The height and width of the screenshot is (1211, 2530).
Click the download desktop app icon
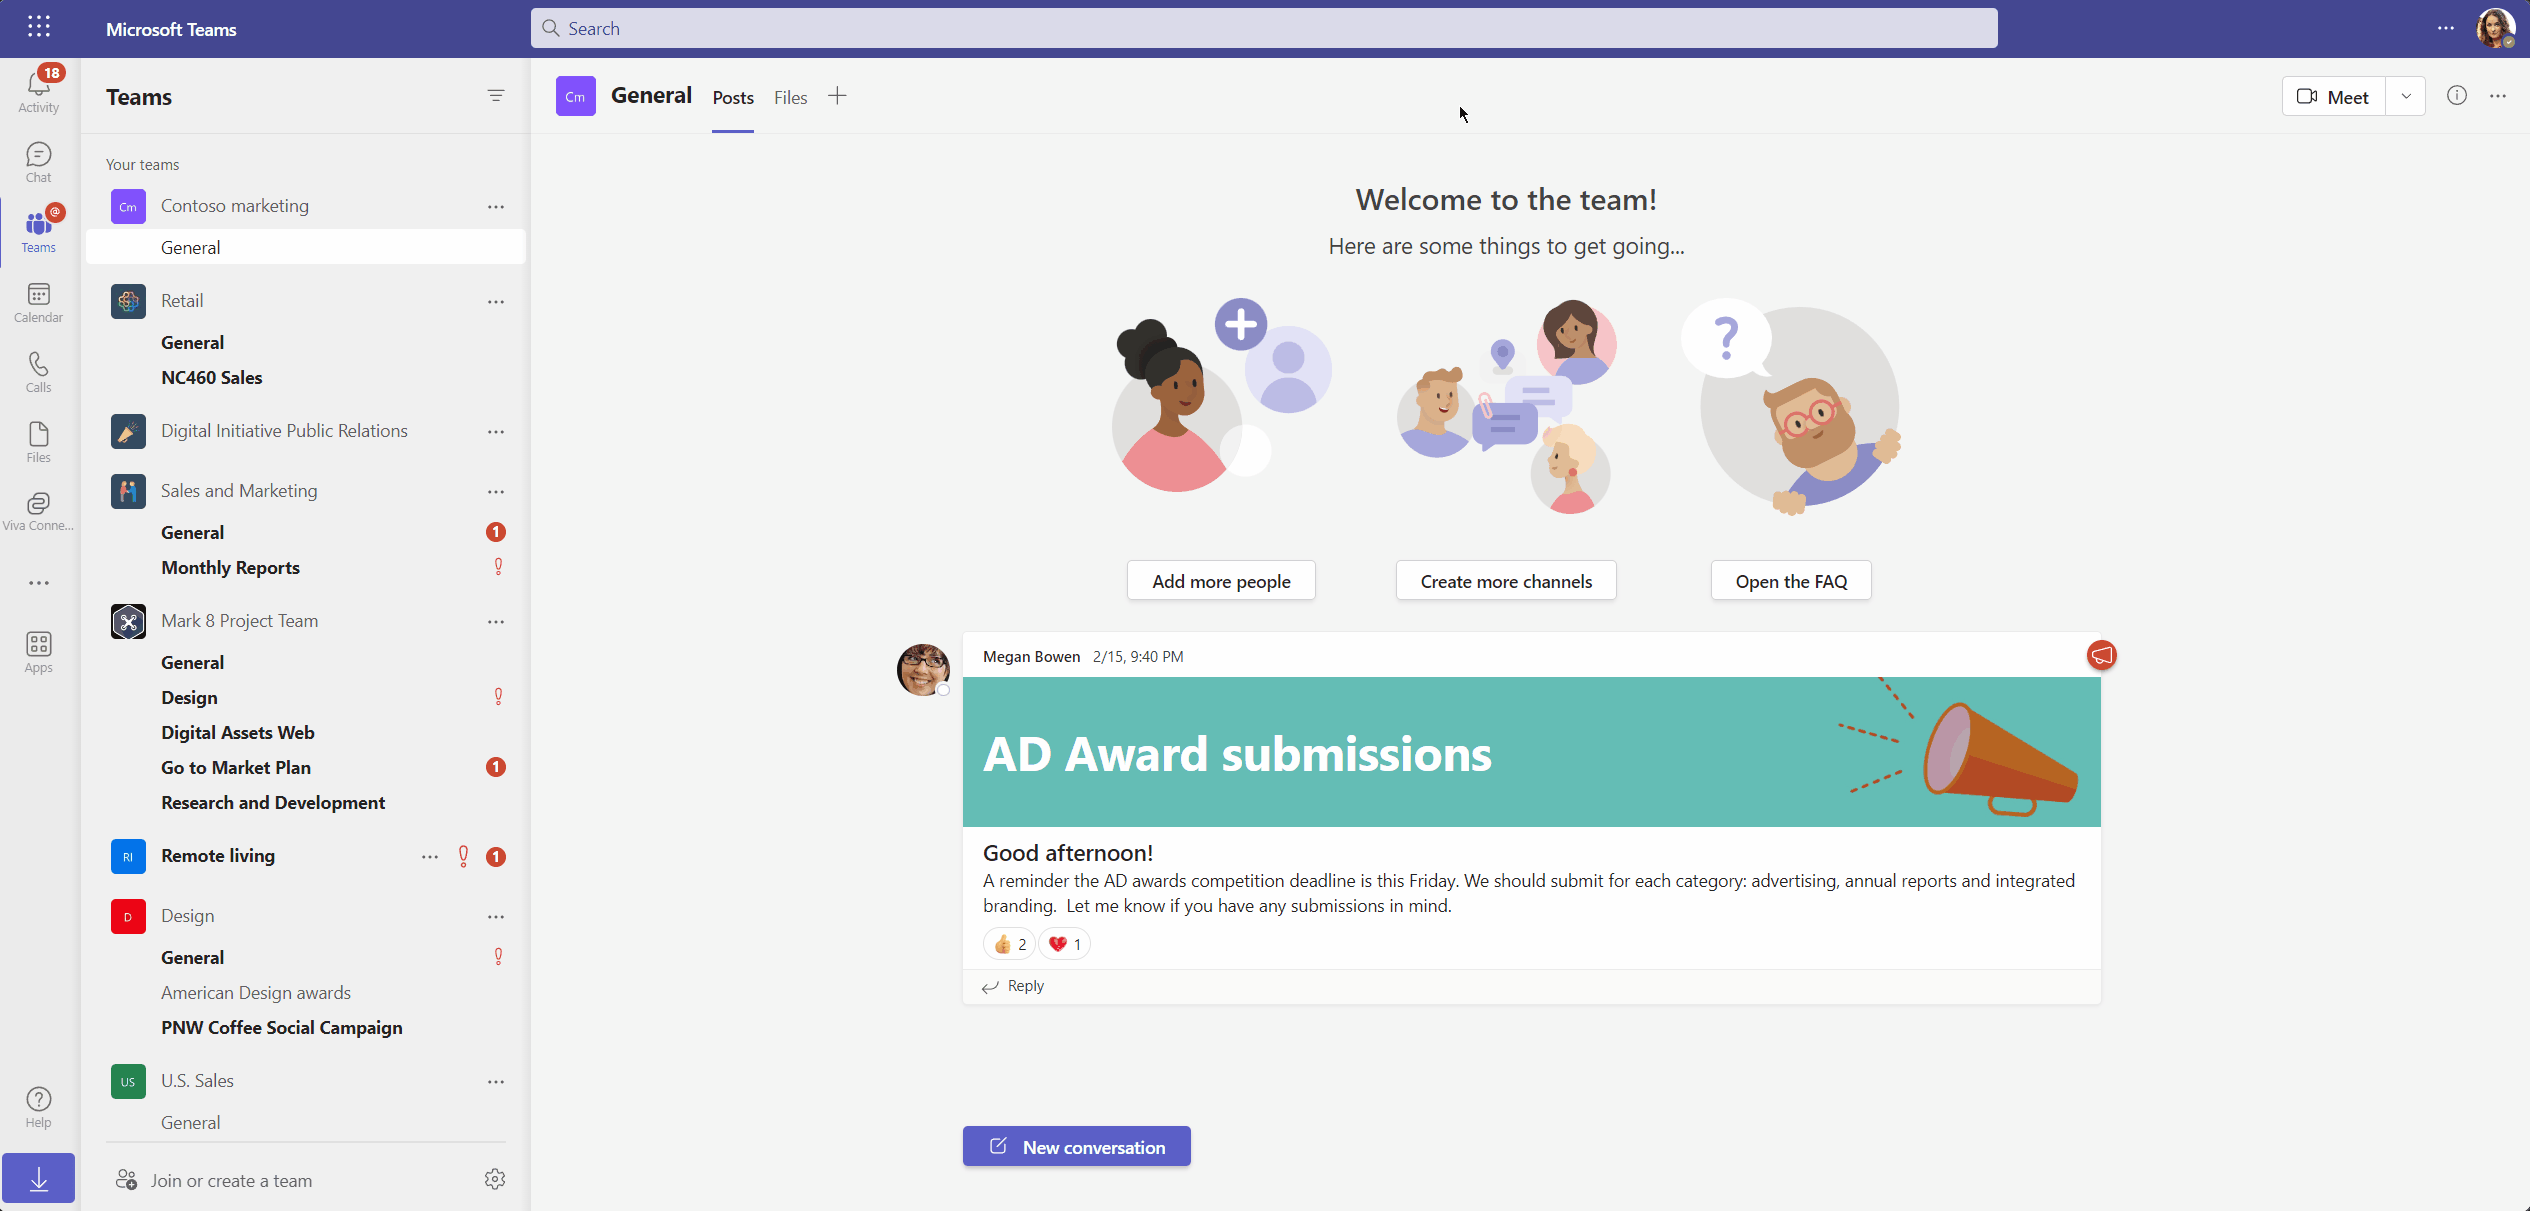tap(38, 1178)
